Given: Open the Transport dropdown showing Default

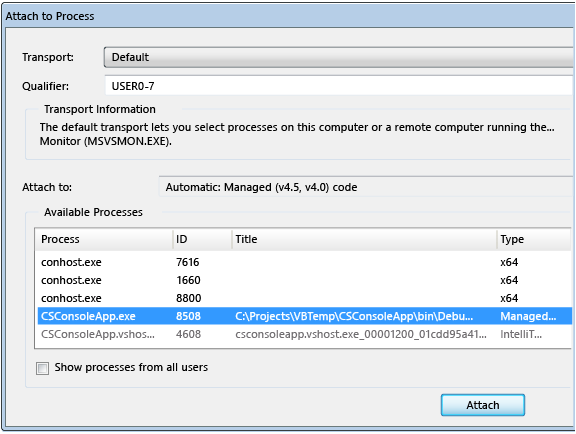Looking at the screenshot, I should [339, 57].
